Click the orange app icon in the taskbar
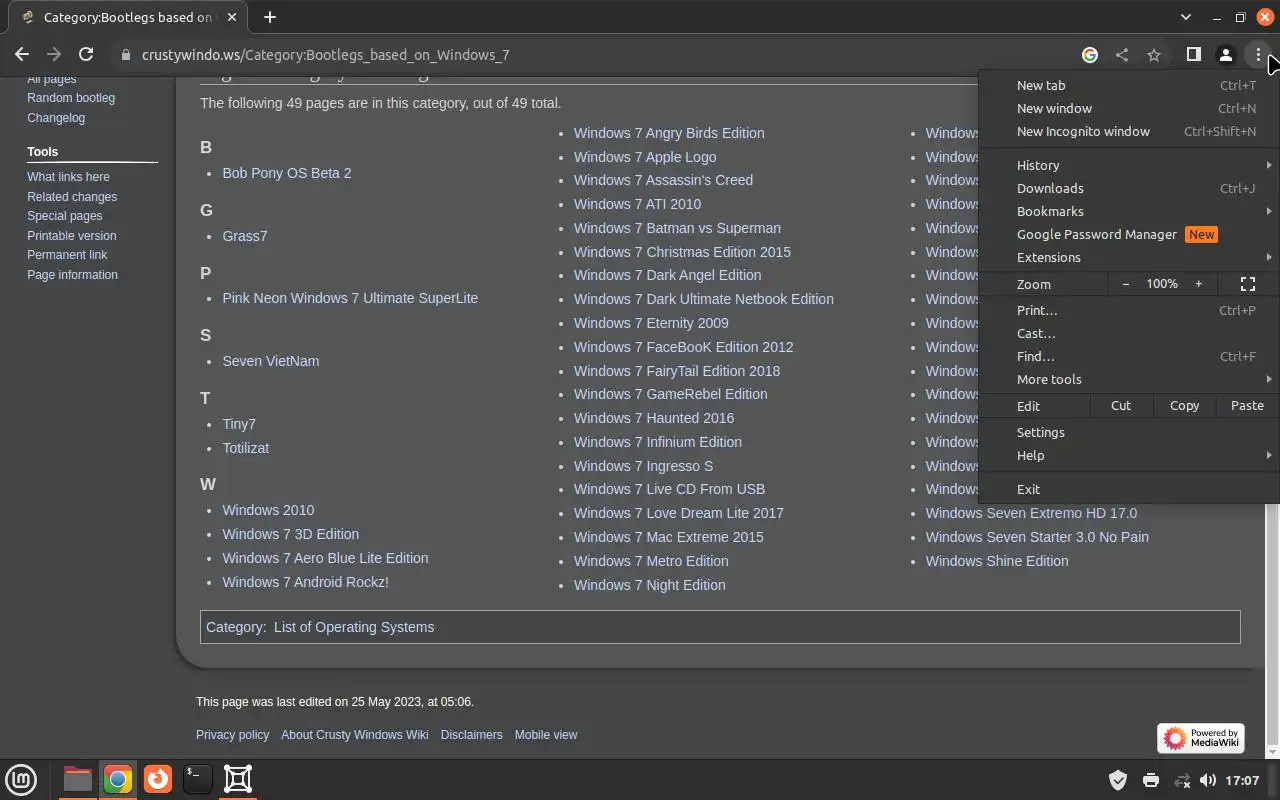The height and width of the screenshot is (800, 1280). click(x=157, y=779)
